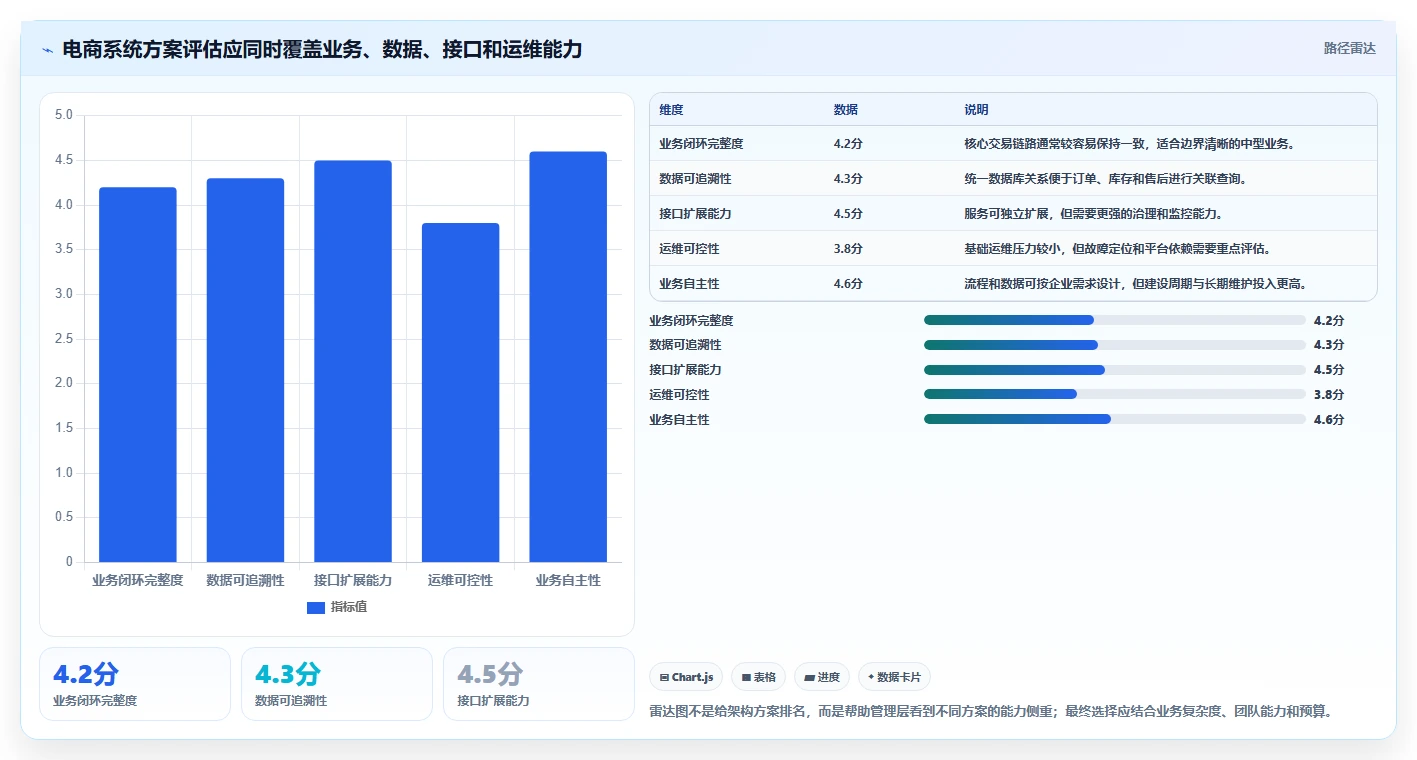Click the 数据可追溯性 4.3分 progress bar
This screenshot has width=1417, height=760.
[x=1115, y=345]
